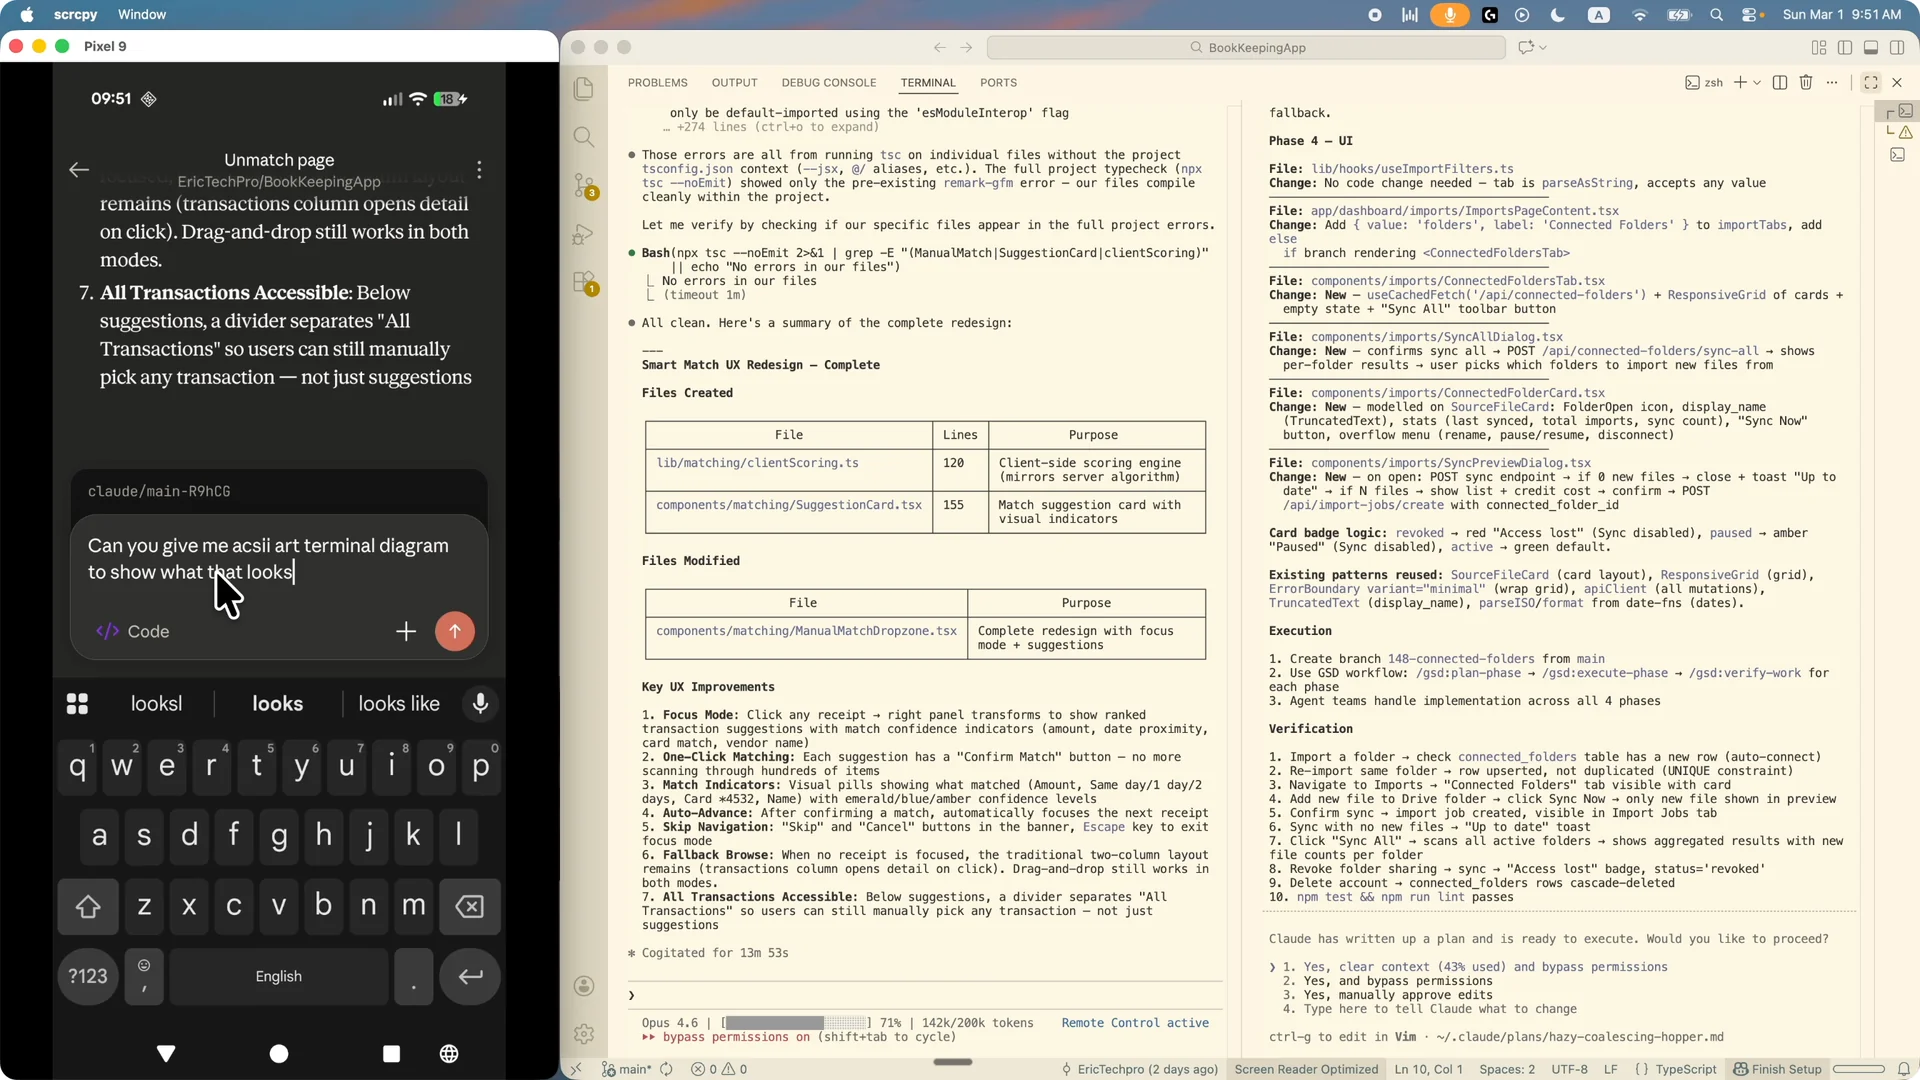Toggle primary side bar layout icon

tap(1845, 47)
